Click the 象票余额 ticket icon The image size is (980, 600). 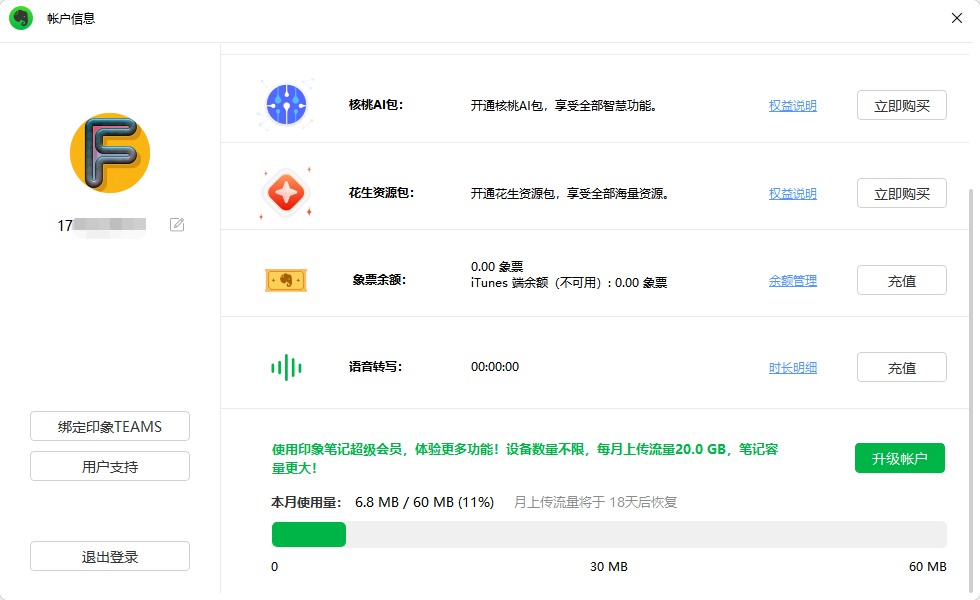pyautogui.click(x=286, y=281)
